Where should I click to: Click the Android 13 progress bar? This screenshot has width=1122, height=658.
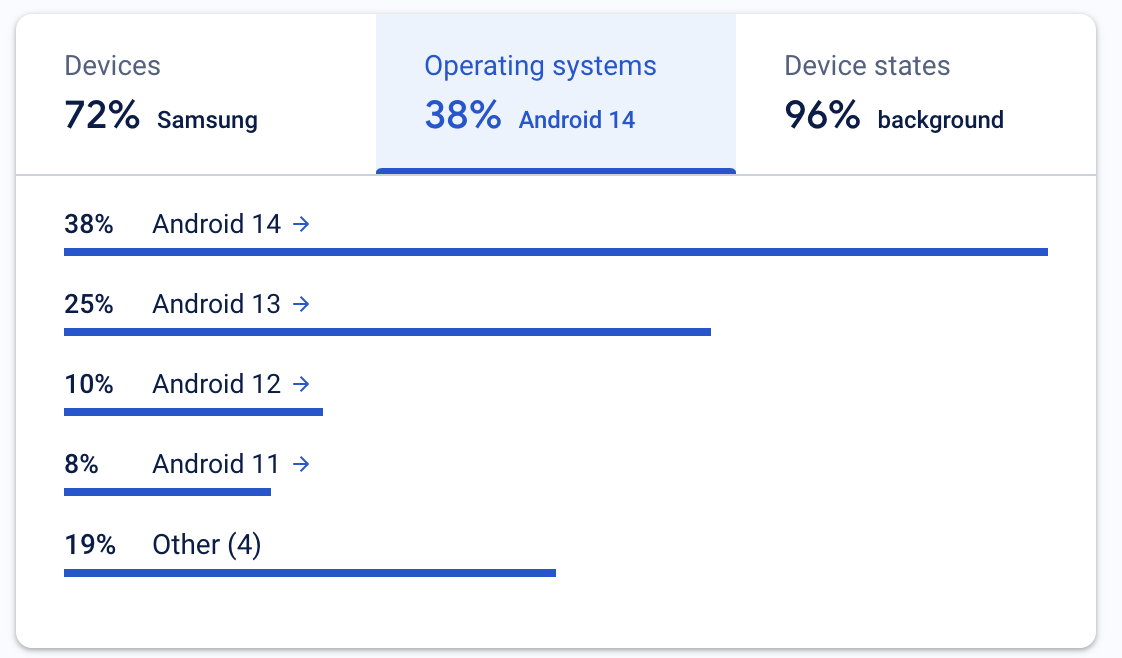[x=387, y=331]
